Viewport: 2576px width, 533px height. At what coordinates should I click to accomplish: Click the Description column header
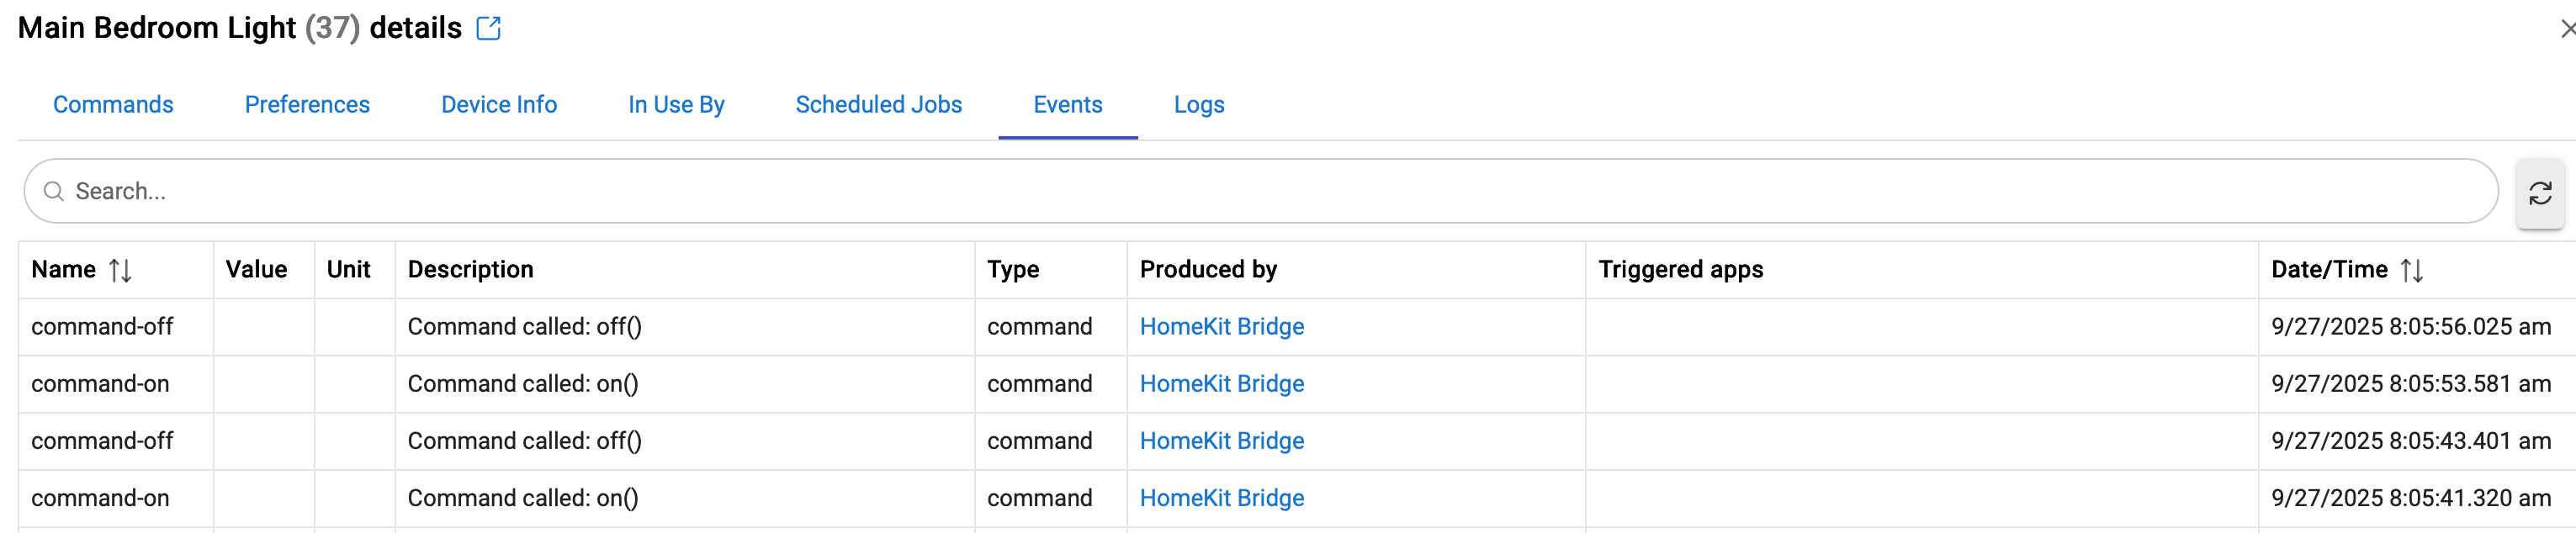470,270
